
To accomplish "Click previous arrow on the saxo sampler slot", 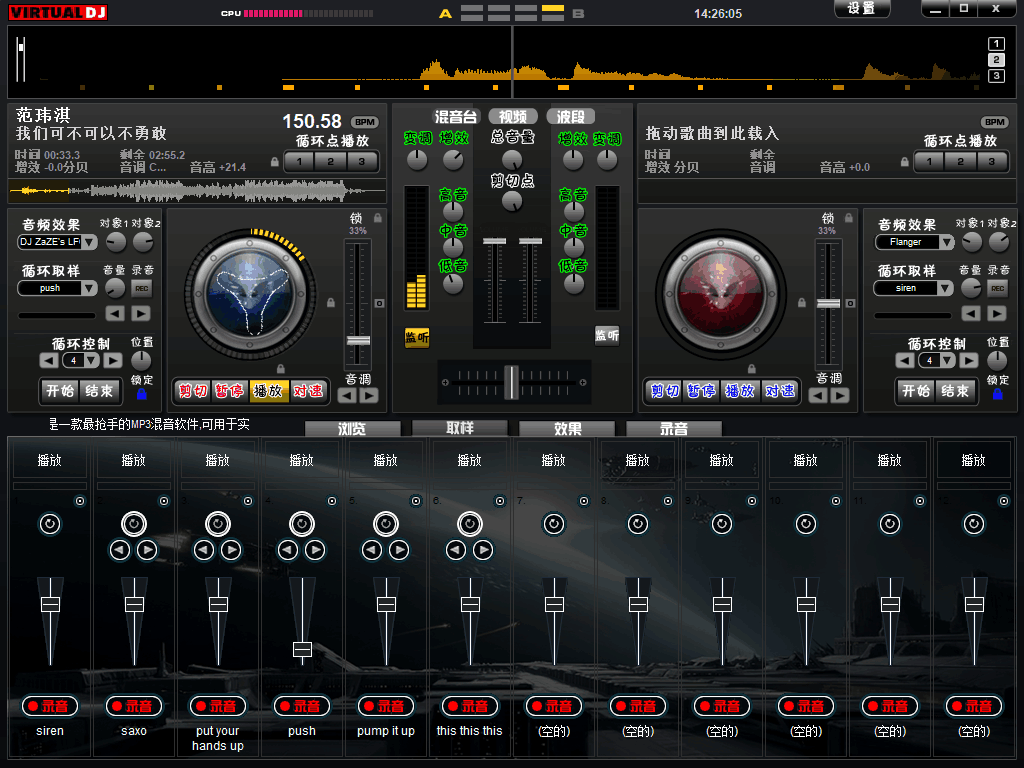I will click(x=120, y=550).
